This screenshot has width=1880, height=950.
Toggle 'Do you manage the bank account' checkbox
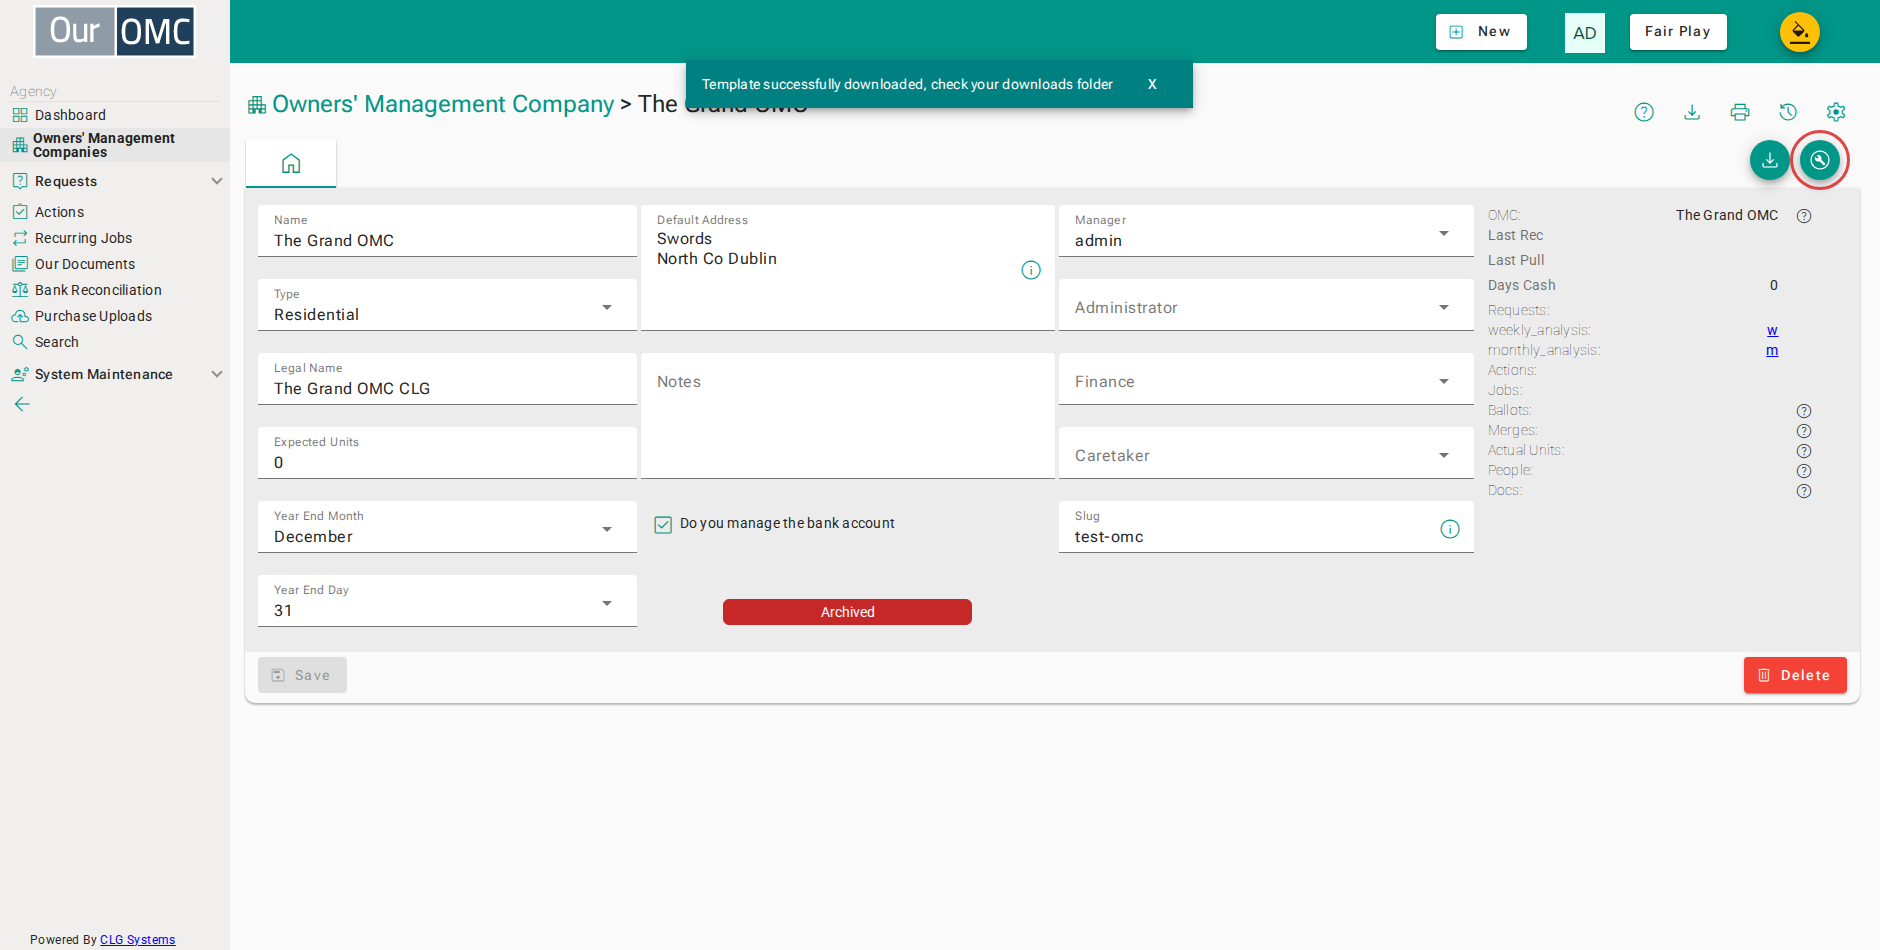pyautogui.click(x=663, y=524)
